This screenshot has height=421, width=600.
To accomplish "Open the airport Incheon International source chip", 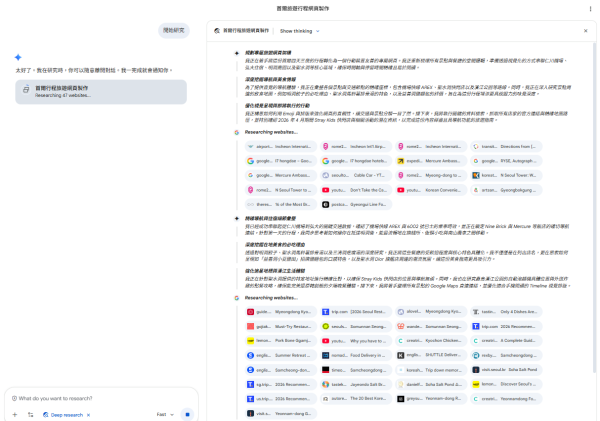I will [x=267, y=145].
